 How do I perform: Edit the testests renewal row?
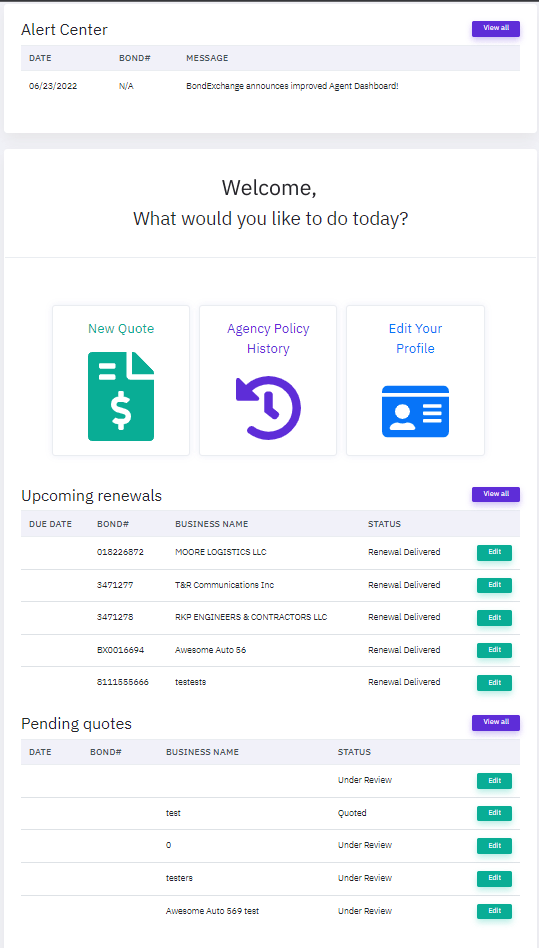(x=494, y=683)
